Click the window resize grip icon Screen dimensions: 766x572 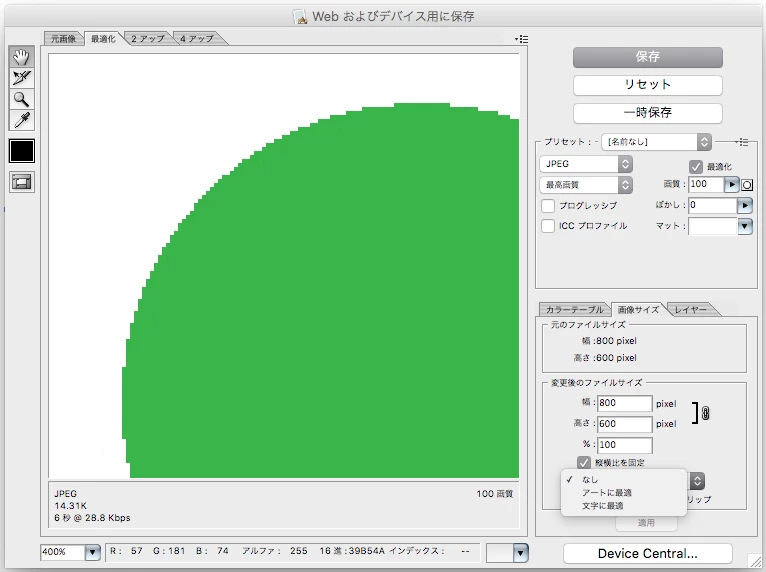click(x=755, y=560)
